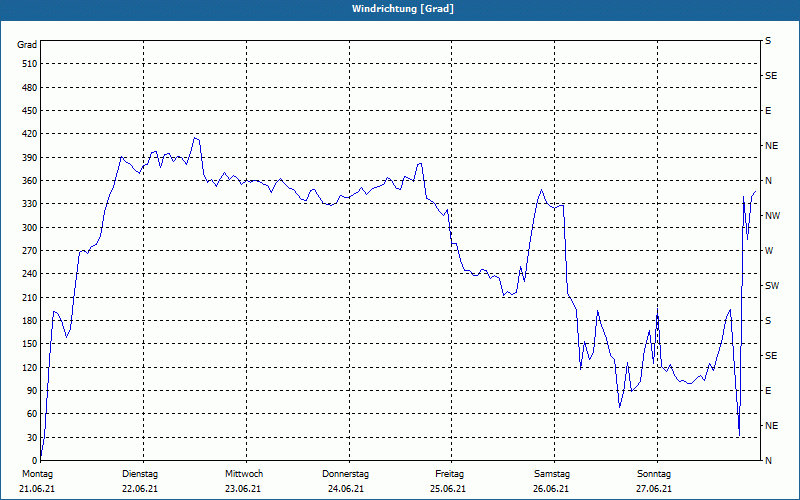
Task: Click the 450 degree axis label
Action: pyautogui.click(x=30, y=111)
